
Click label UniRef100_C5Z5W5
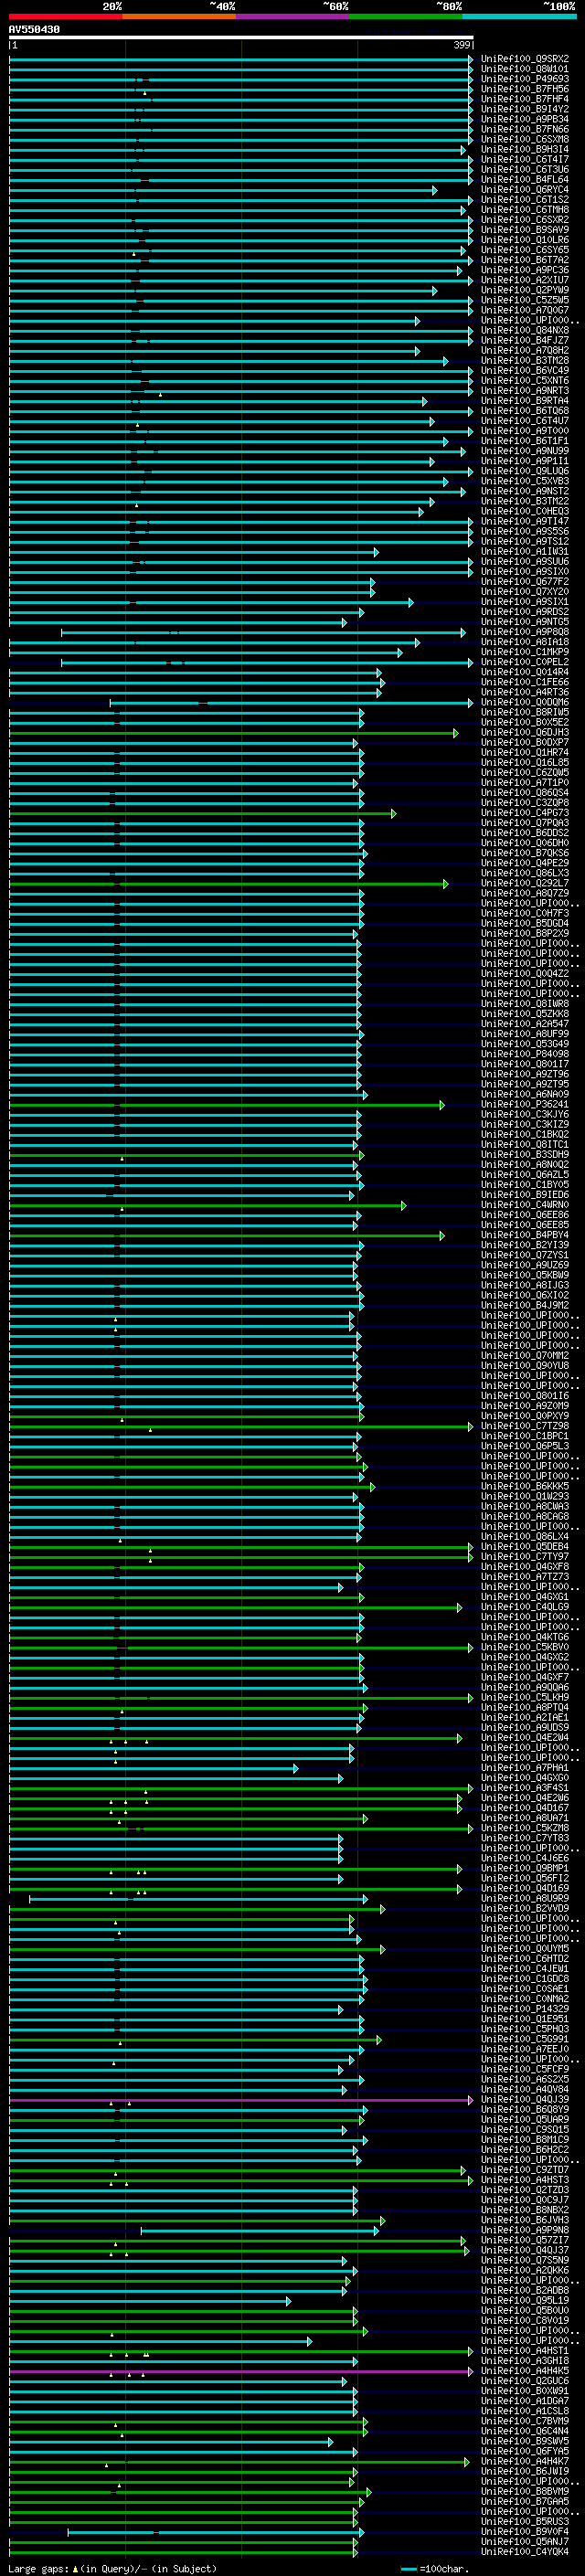(x=525, y=300)
